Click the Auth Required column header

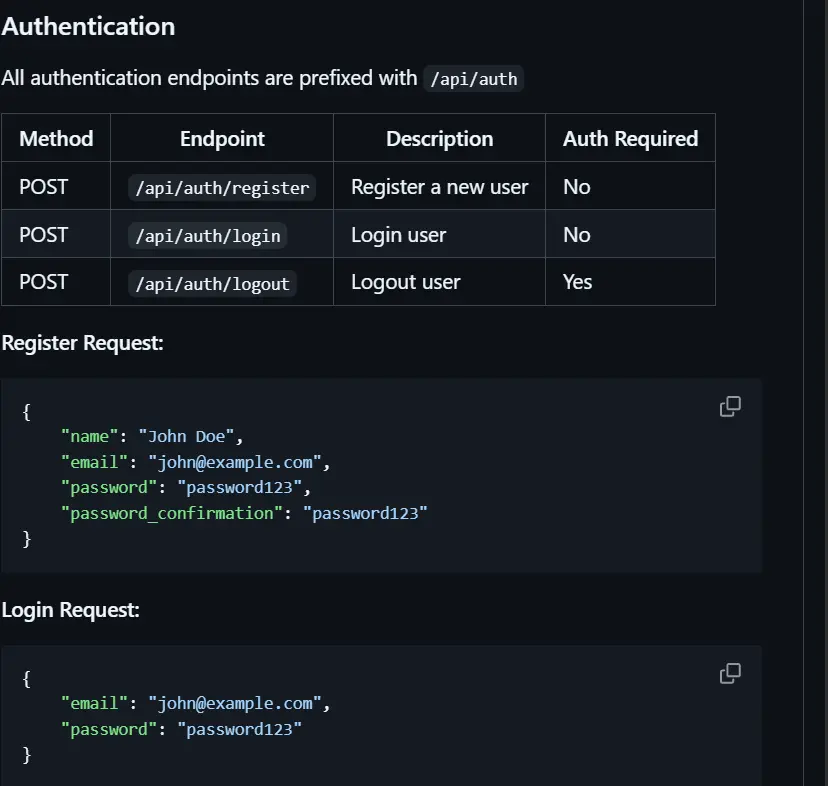coord(630,138)
